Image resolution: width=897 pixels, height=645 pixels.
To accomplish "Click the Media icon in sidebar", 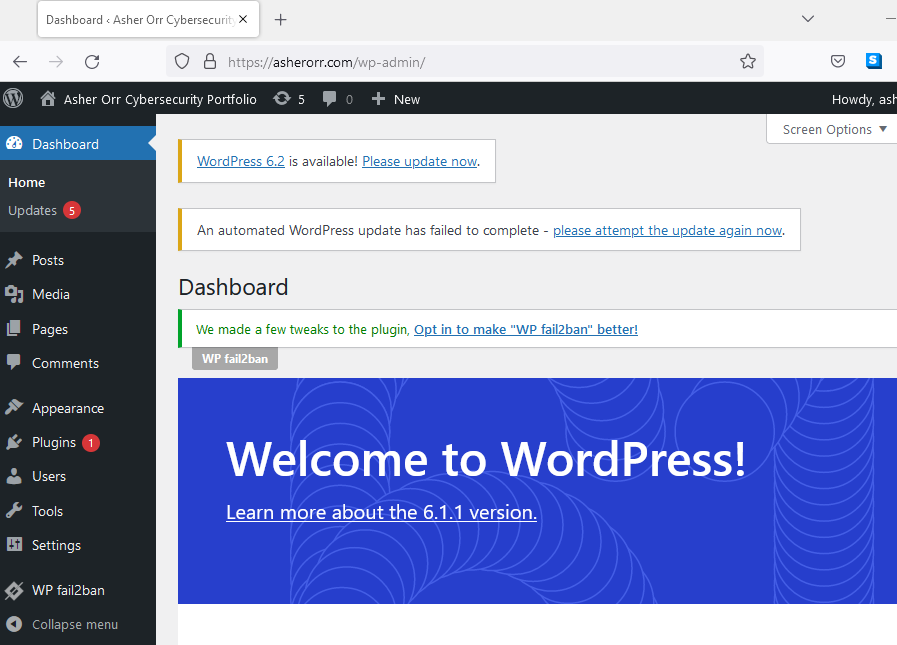I will pyautogui.click(x=14, y=294).
